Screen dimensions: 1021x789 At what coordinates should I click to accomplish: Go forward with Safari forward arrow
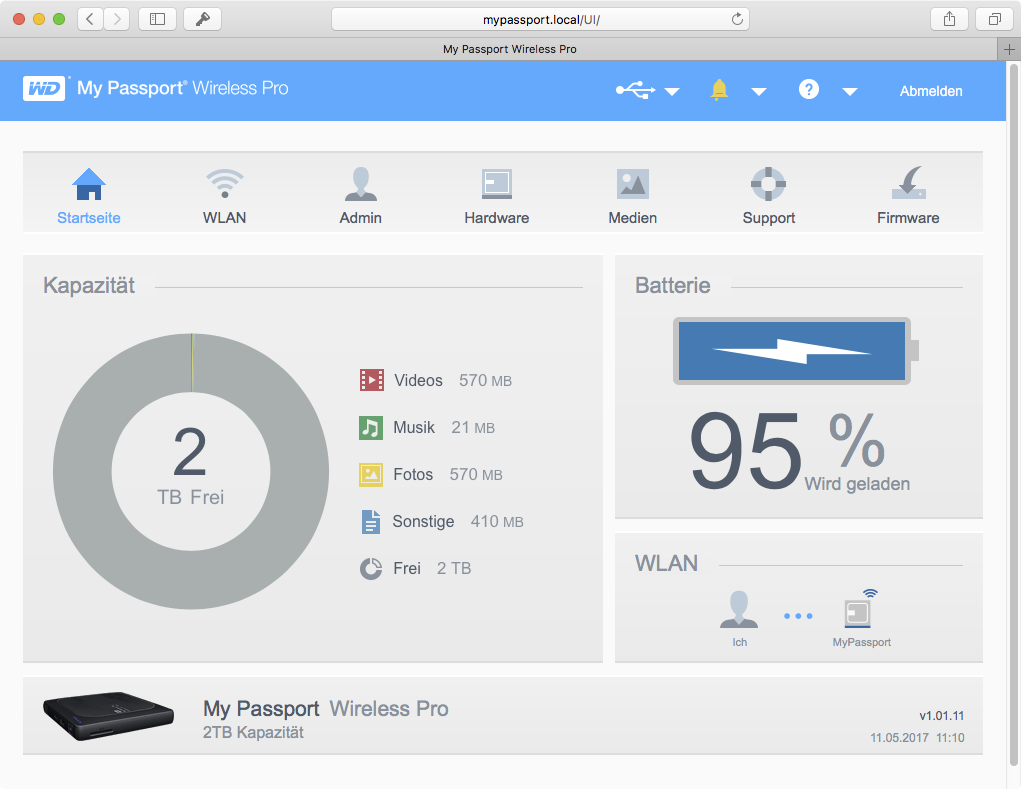(x=117, y=19)
